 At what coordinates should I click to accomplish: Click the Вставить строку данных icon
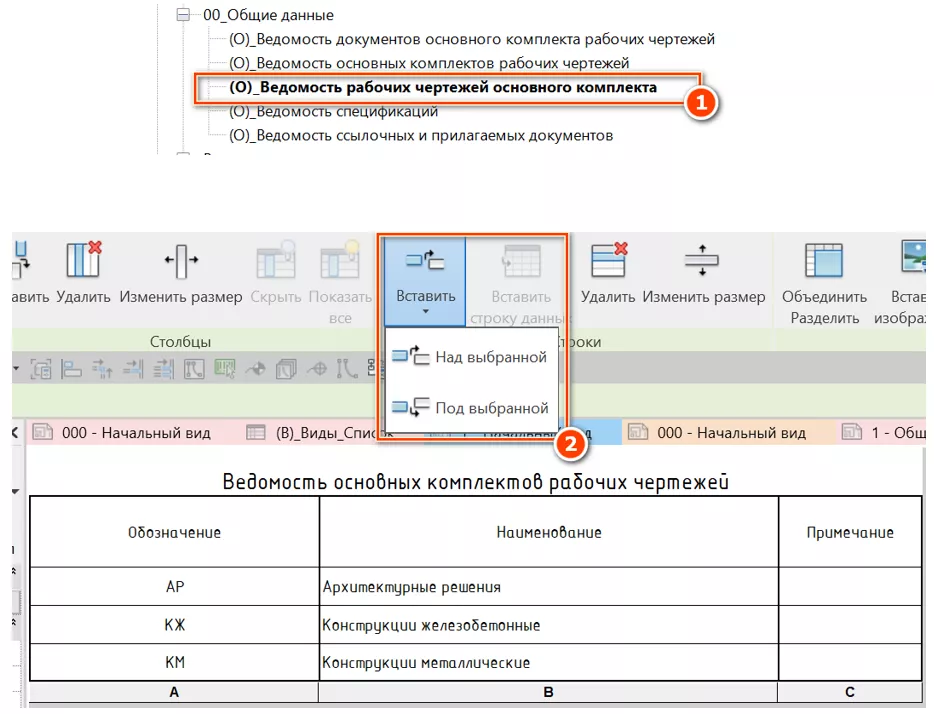521,262
